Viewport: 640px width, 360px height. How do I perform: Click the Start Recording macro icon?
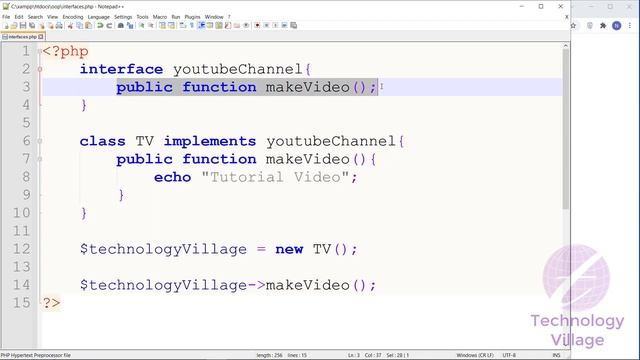click(257, 25)
